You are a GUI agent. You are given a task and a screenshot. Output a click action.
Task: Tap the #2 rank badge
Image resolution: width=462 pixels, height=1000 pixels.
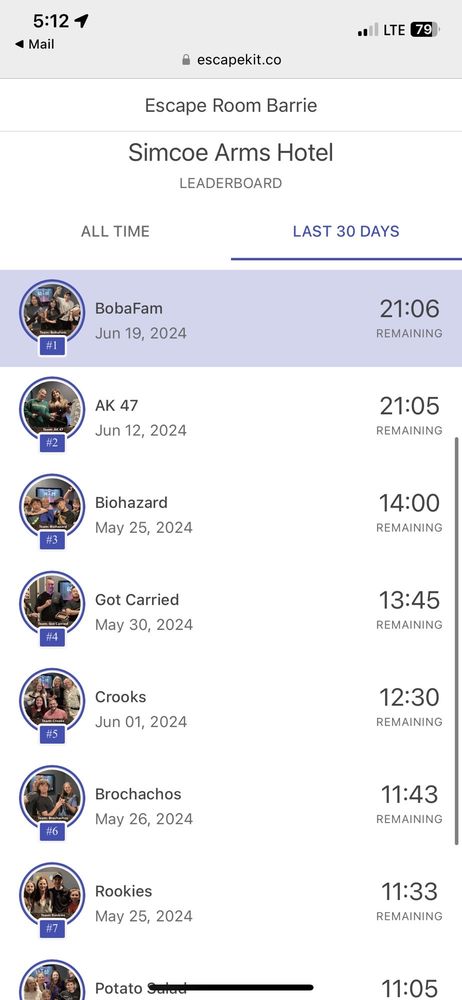pyautogui.click(x=52, y=443)
